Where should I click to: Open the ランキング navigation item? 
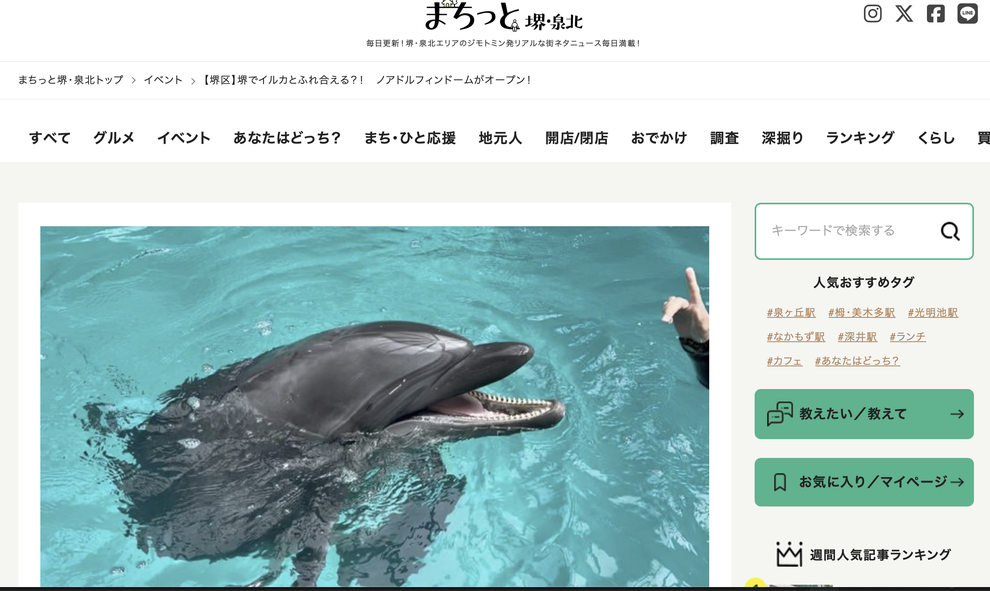pyautogui.click(x=860, y=138)
